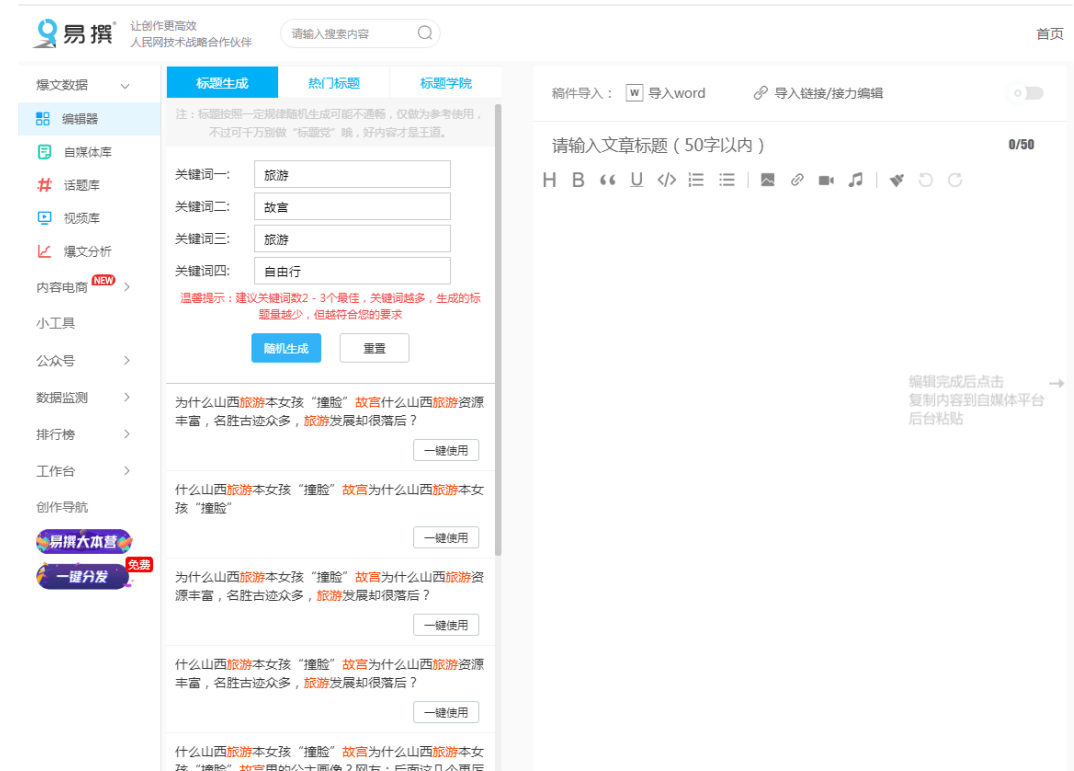The image size is (1074, 771).
Task: Open 视频库 in the sidebar
Action: (82, 218)
